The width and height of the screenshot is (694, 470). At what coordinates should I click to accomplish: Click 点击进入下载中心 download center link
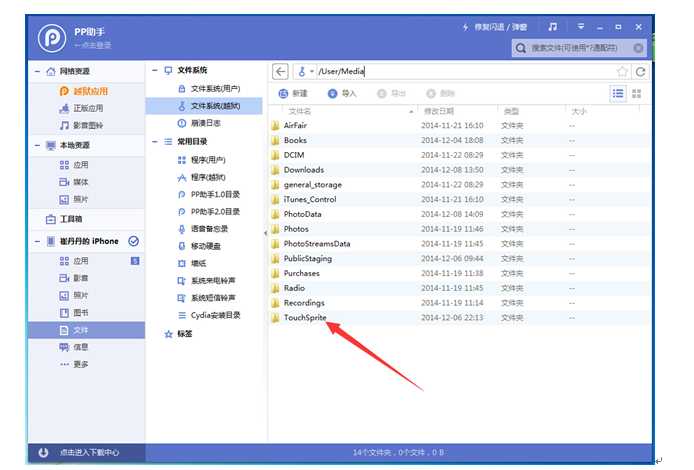(x=89, y=452)
